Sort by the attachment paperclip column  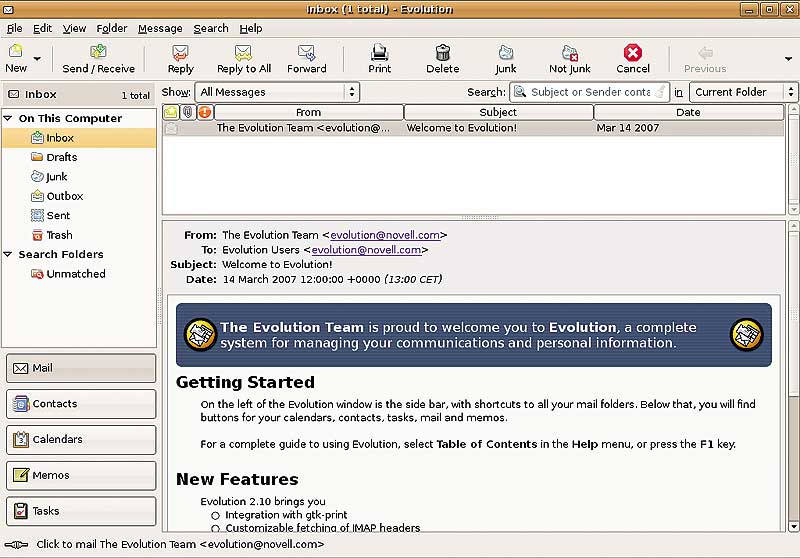tap(188, 112)
